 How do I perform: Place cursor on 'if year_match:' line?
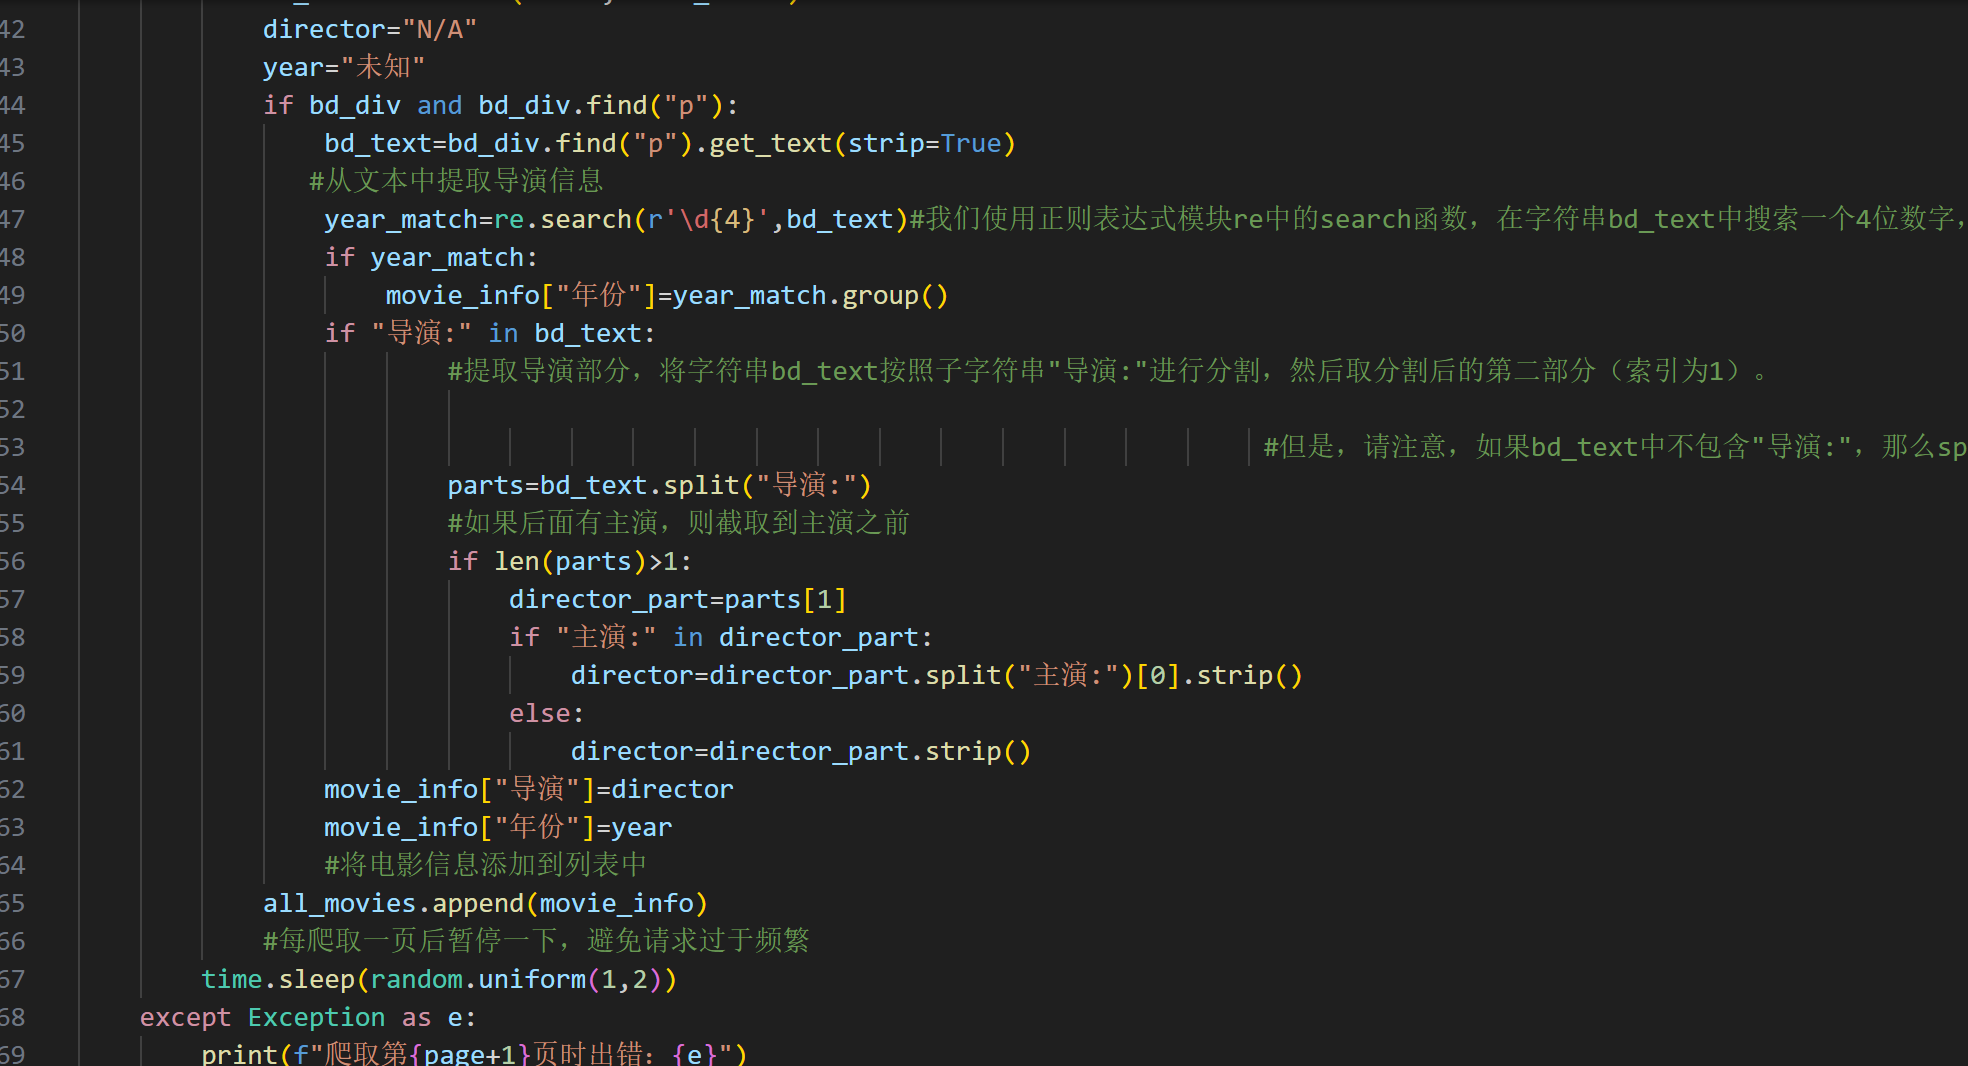[431, 258]
